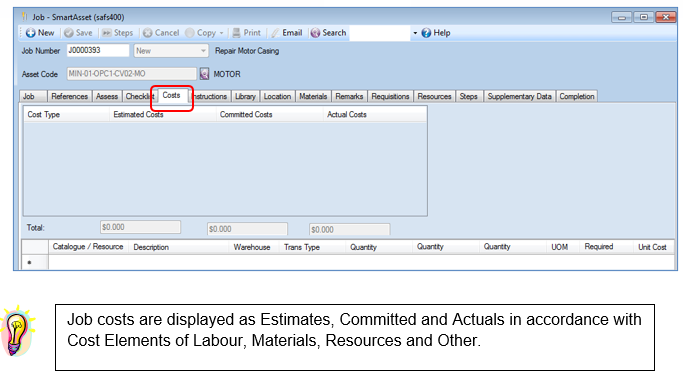Click the Search toolbar icon
The image size is (683, 377).
coord(315,33)
